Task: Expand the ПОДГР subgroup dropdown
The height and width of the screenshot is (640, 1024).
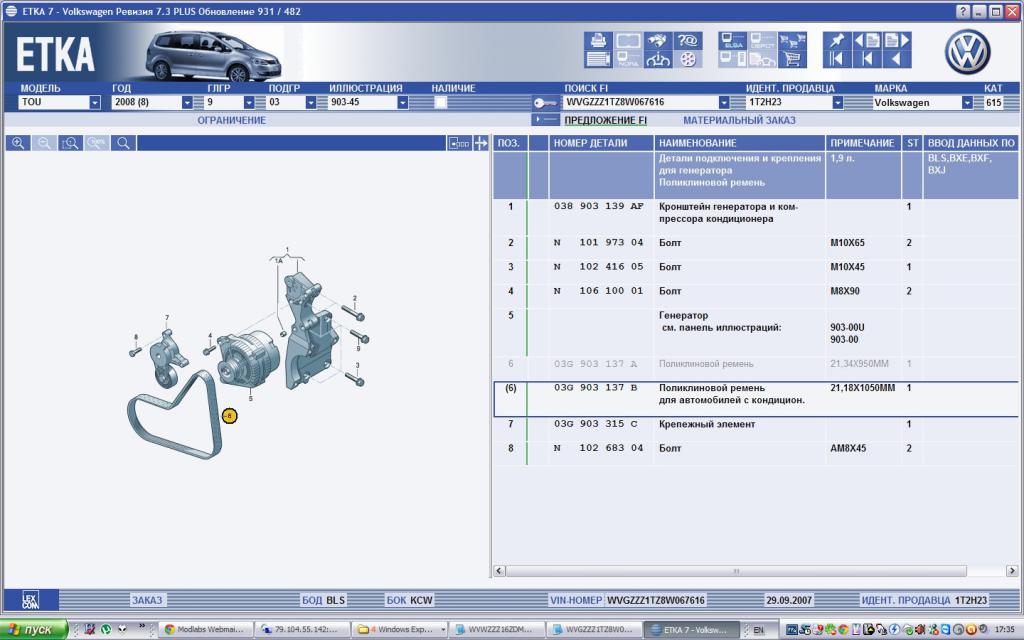Action: (x=311, y=103)
